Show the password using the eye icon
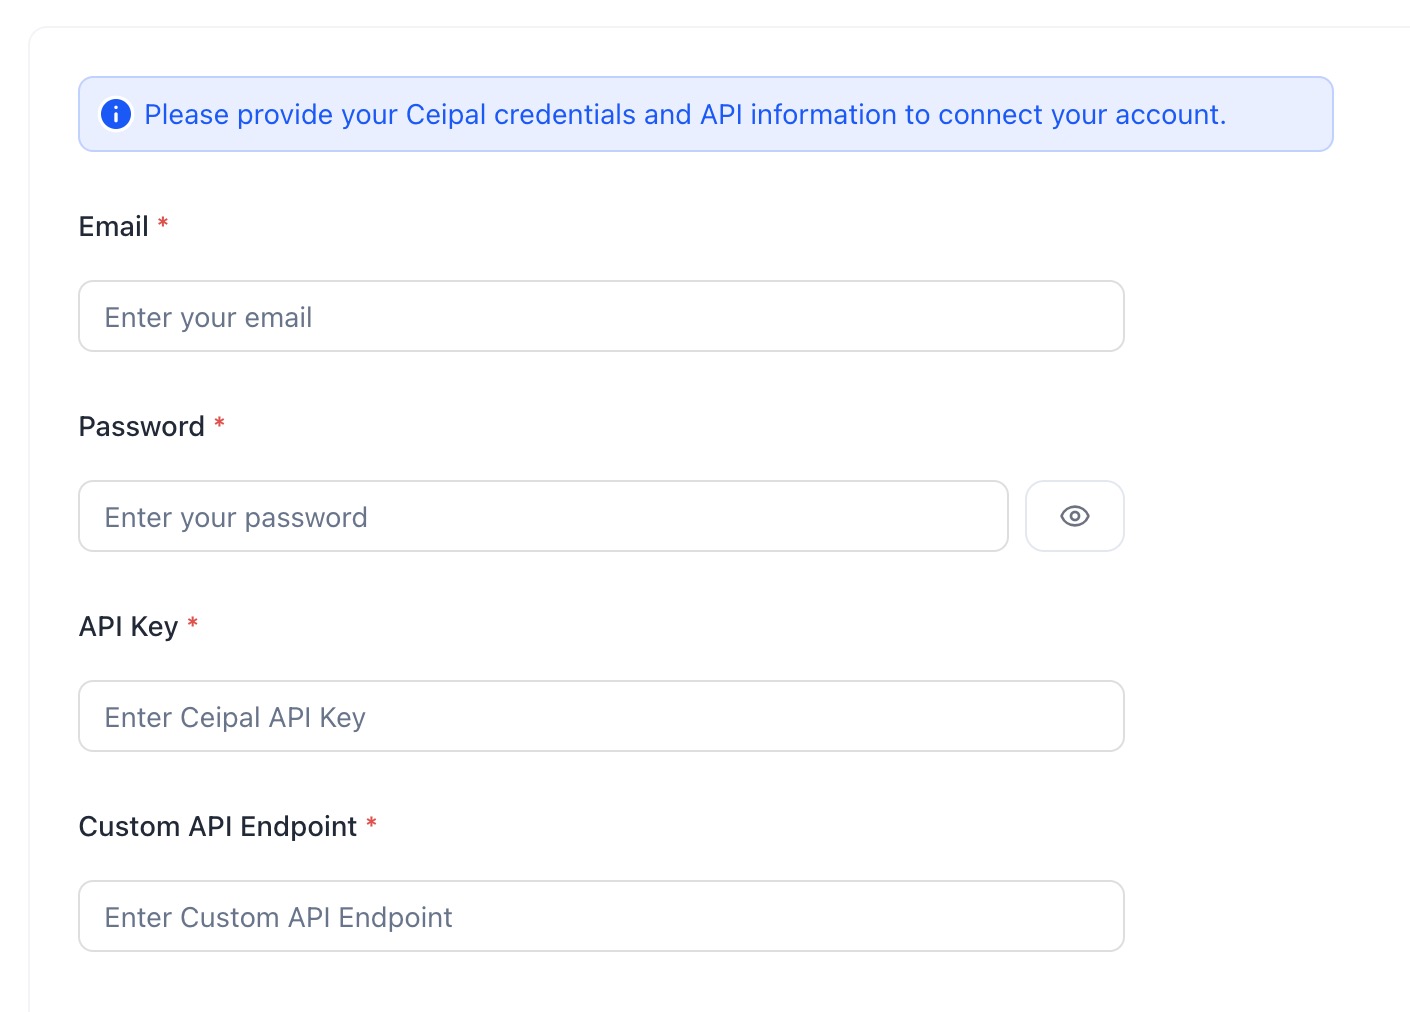The height and width of the screenshot is (1012, 1410). [x=1074, y=516]
